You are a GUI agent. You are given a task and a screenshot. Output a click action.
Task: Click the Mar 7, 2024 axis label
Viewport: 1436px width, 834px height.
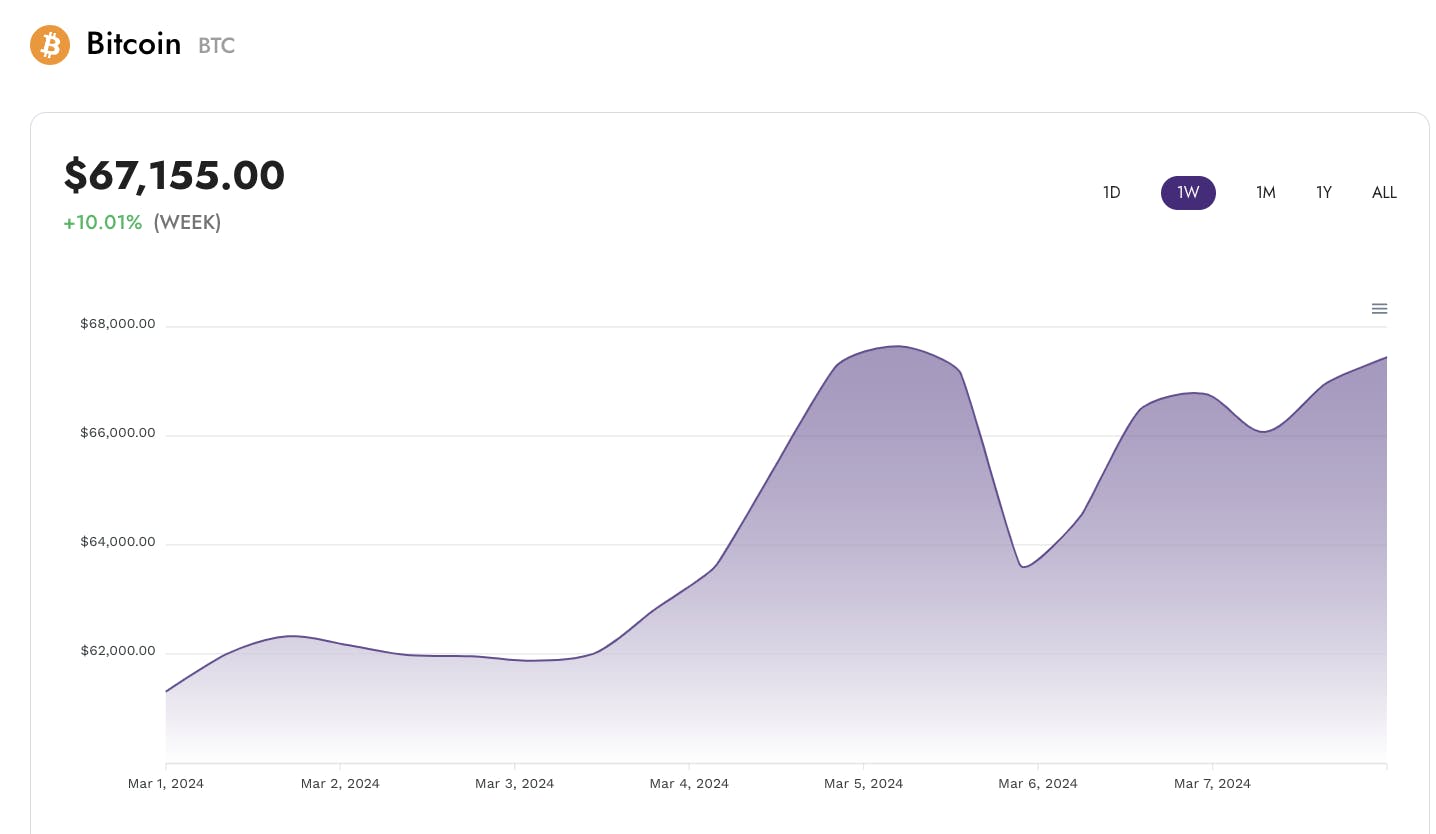click(1212, 784)
